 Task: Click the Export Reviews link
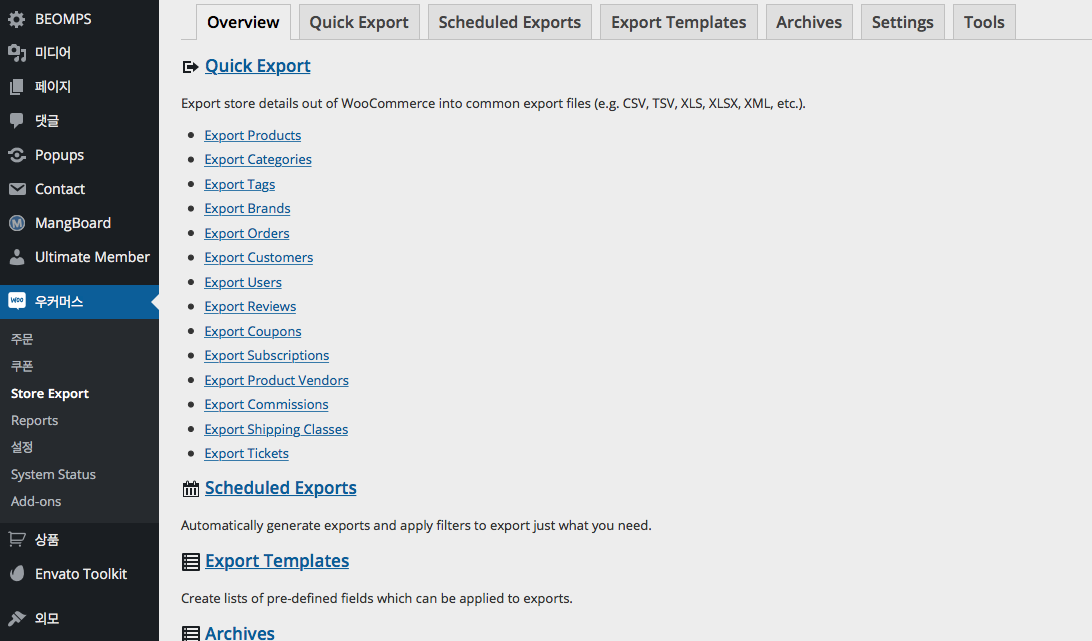250,307
